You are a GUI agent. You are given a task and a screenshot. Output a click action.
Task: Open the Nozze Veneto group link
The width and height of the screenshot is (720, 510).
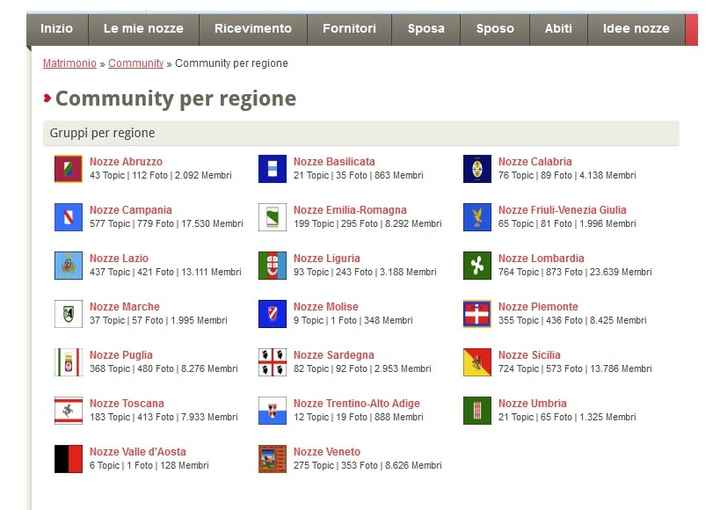pyautogui.click(x=326, y=451)
